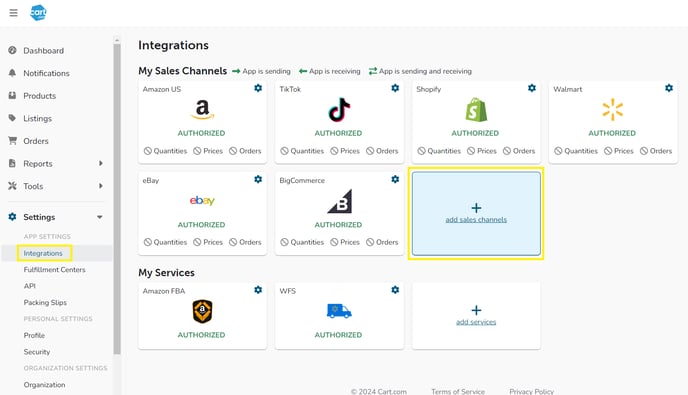Screen dimensions: 688x395
Task: Expand the Tools submenu arrow
Action: click(x=100, y=186)
